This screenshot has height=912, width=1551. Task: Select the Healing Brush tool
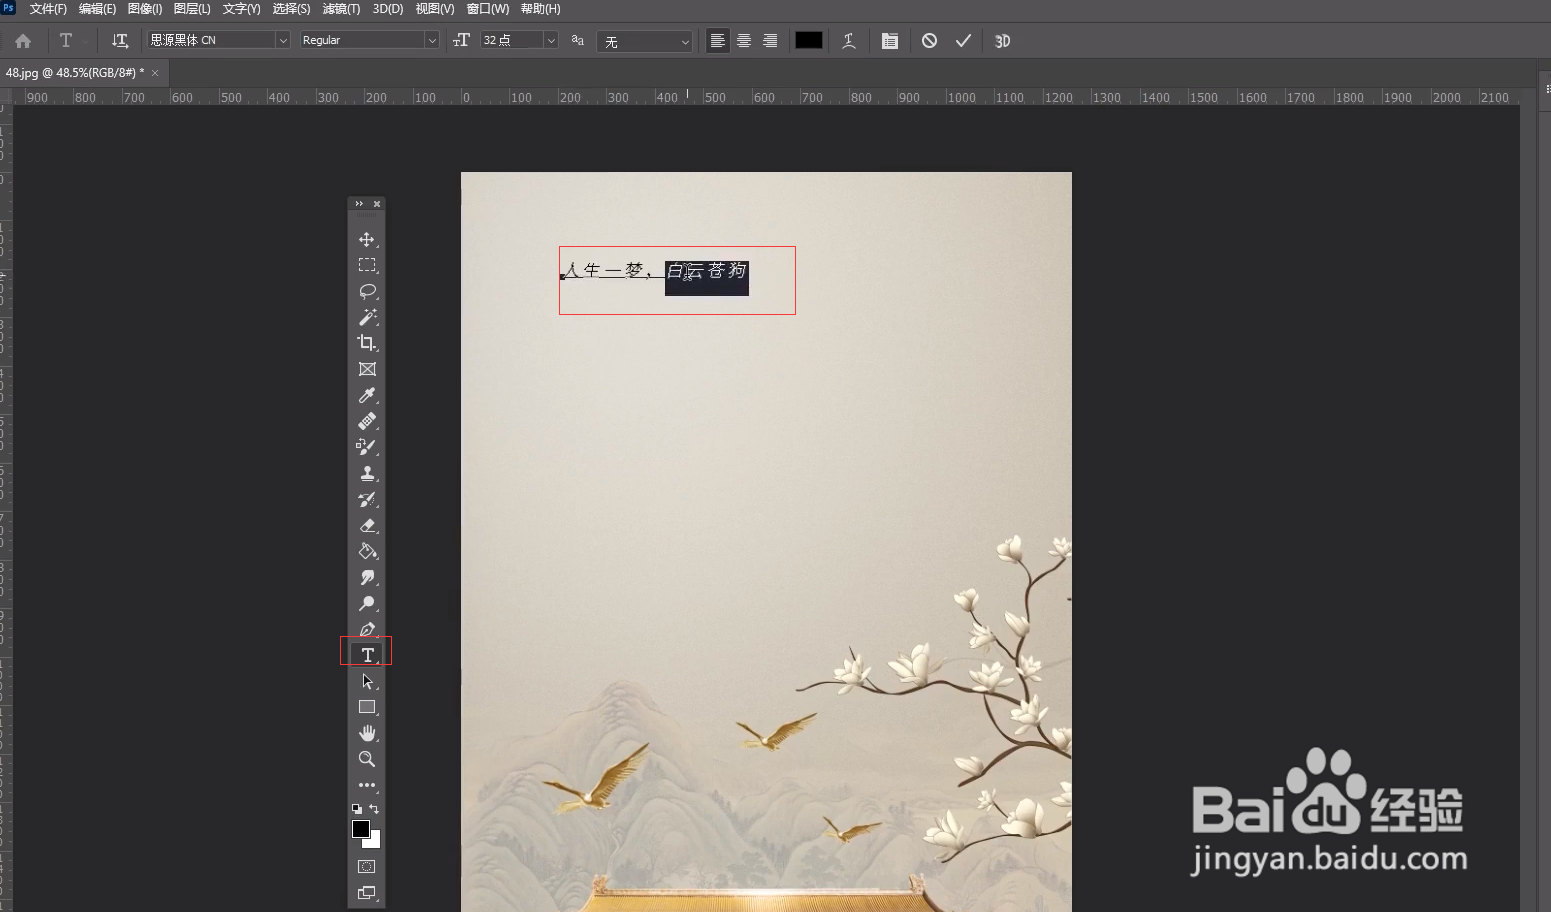[367, 421]
